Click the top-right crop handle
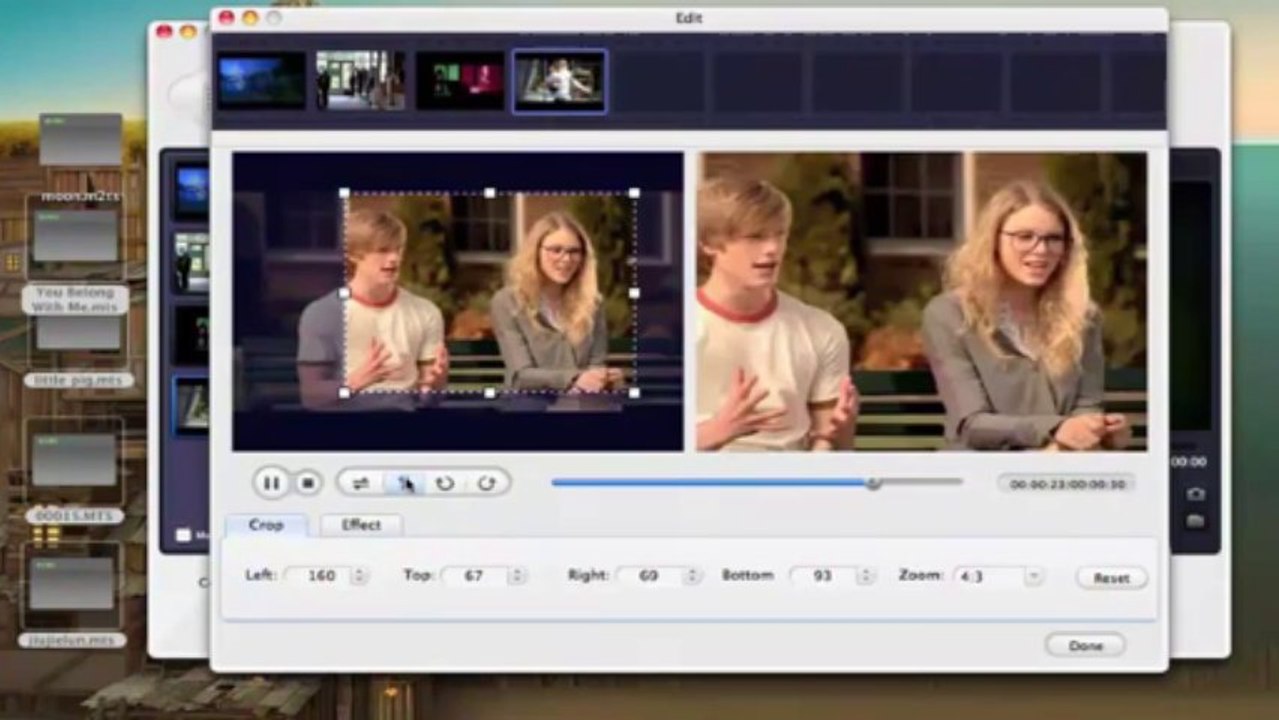This screenshot has width=1279, height=720. pos(635,193)
